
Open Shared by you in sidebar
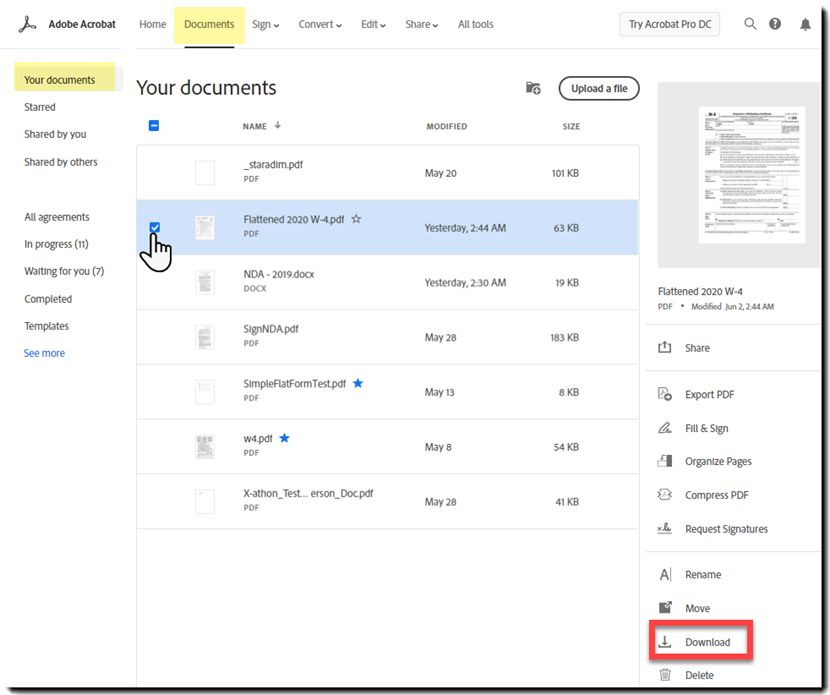(55, 134)
